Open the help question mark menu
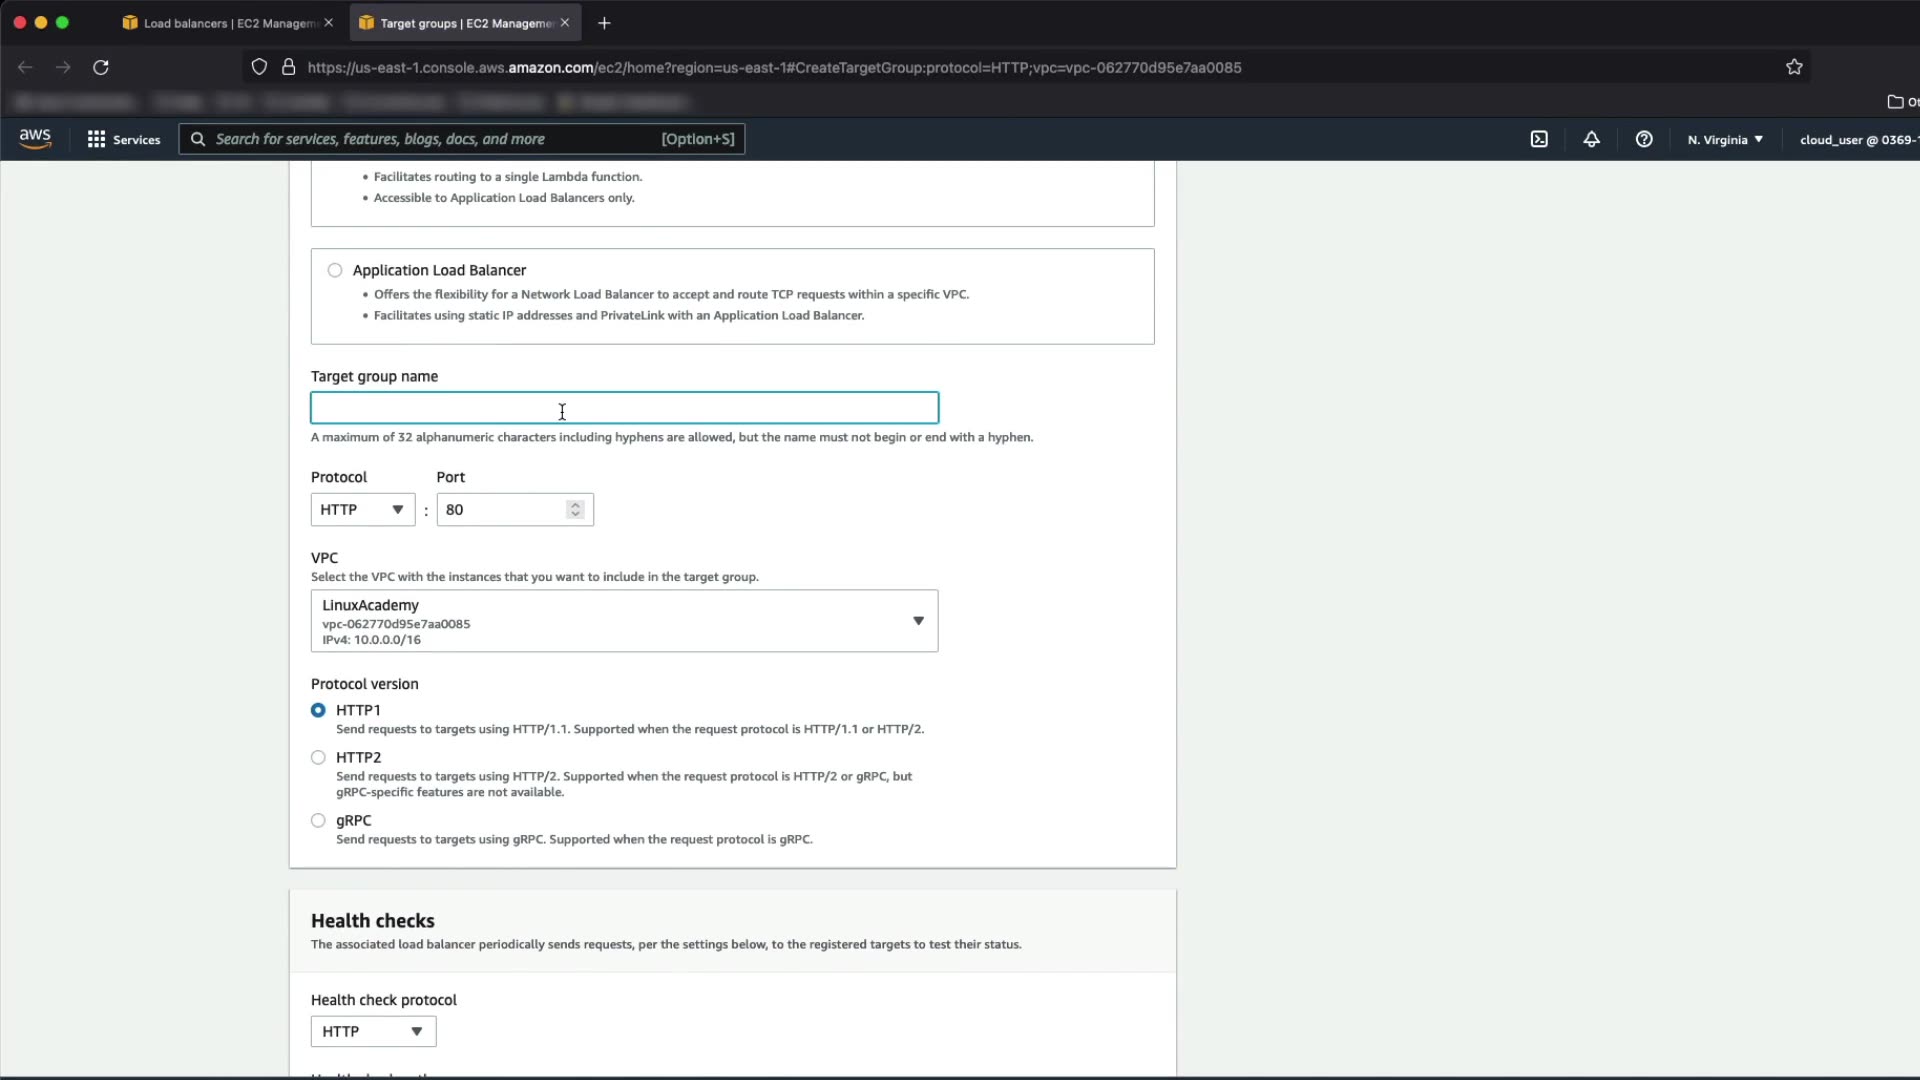 pos(1644,139)
